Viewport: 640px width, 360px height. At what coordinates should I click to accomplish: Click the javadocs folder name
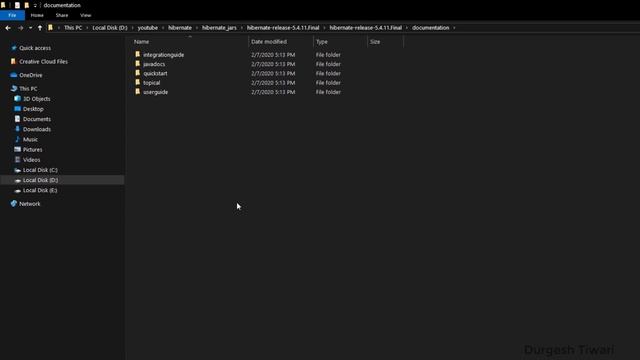pos(154,64)
